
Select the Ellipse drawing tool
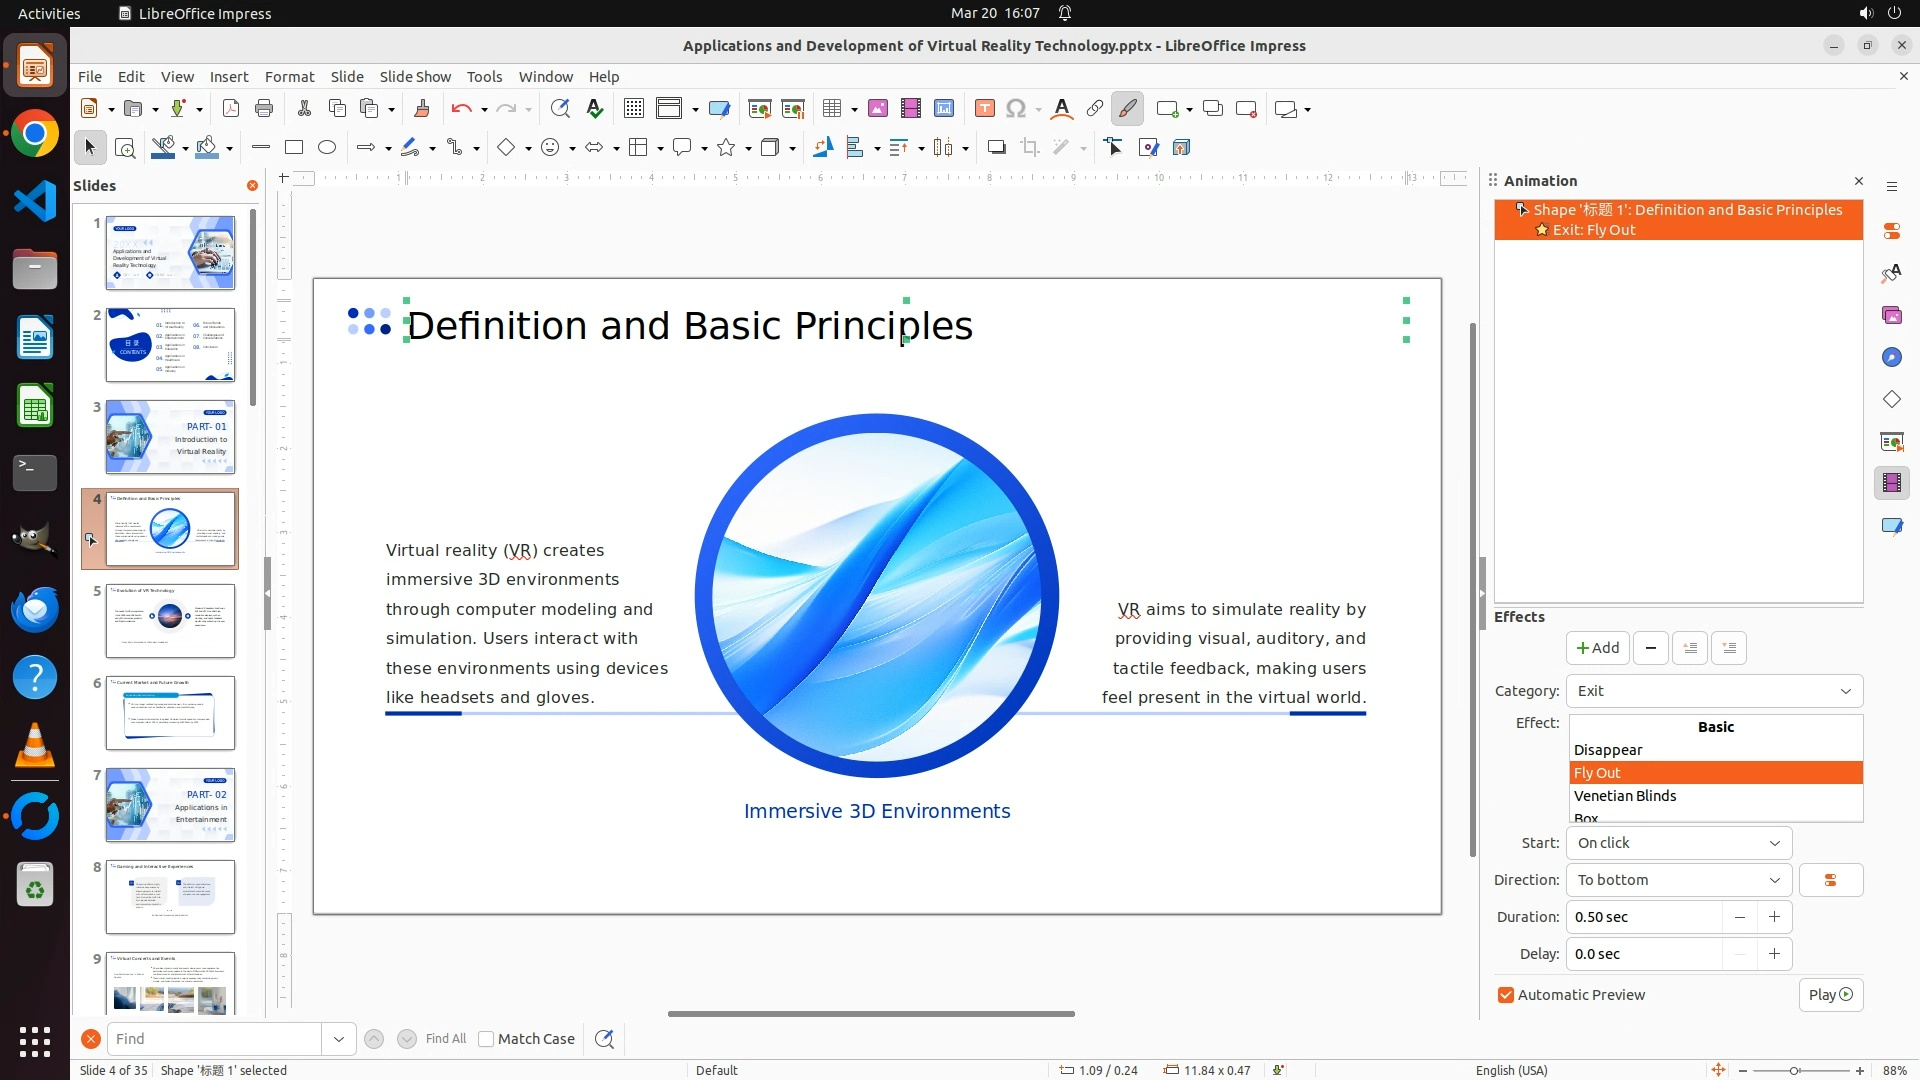pos(327,148)
